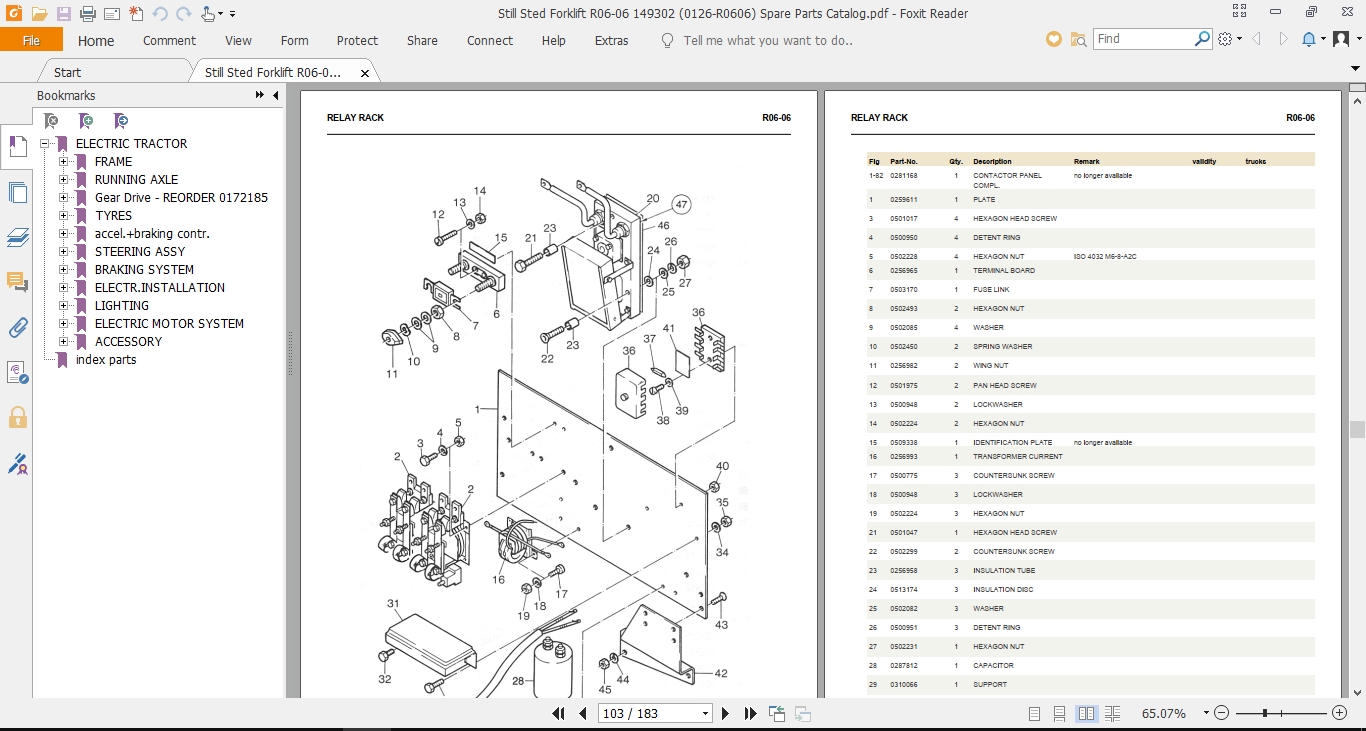1366x731 pixels.
Task: Open the Protect ribbon tab
Action: click(x=357, y=40)
